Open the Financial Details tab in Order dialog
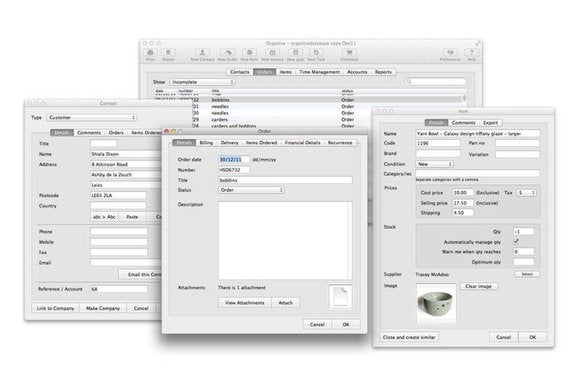The height and width of the screenshot is (388, 580). pyautogui.click(x=303, y=143)
